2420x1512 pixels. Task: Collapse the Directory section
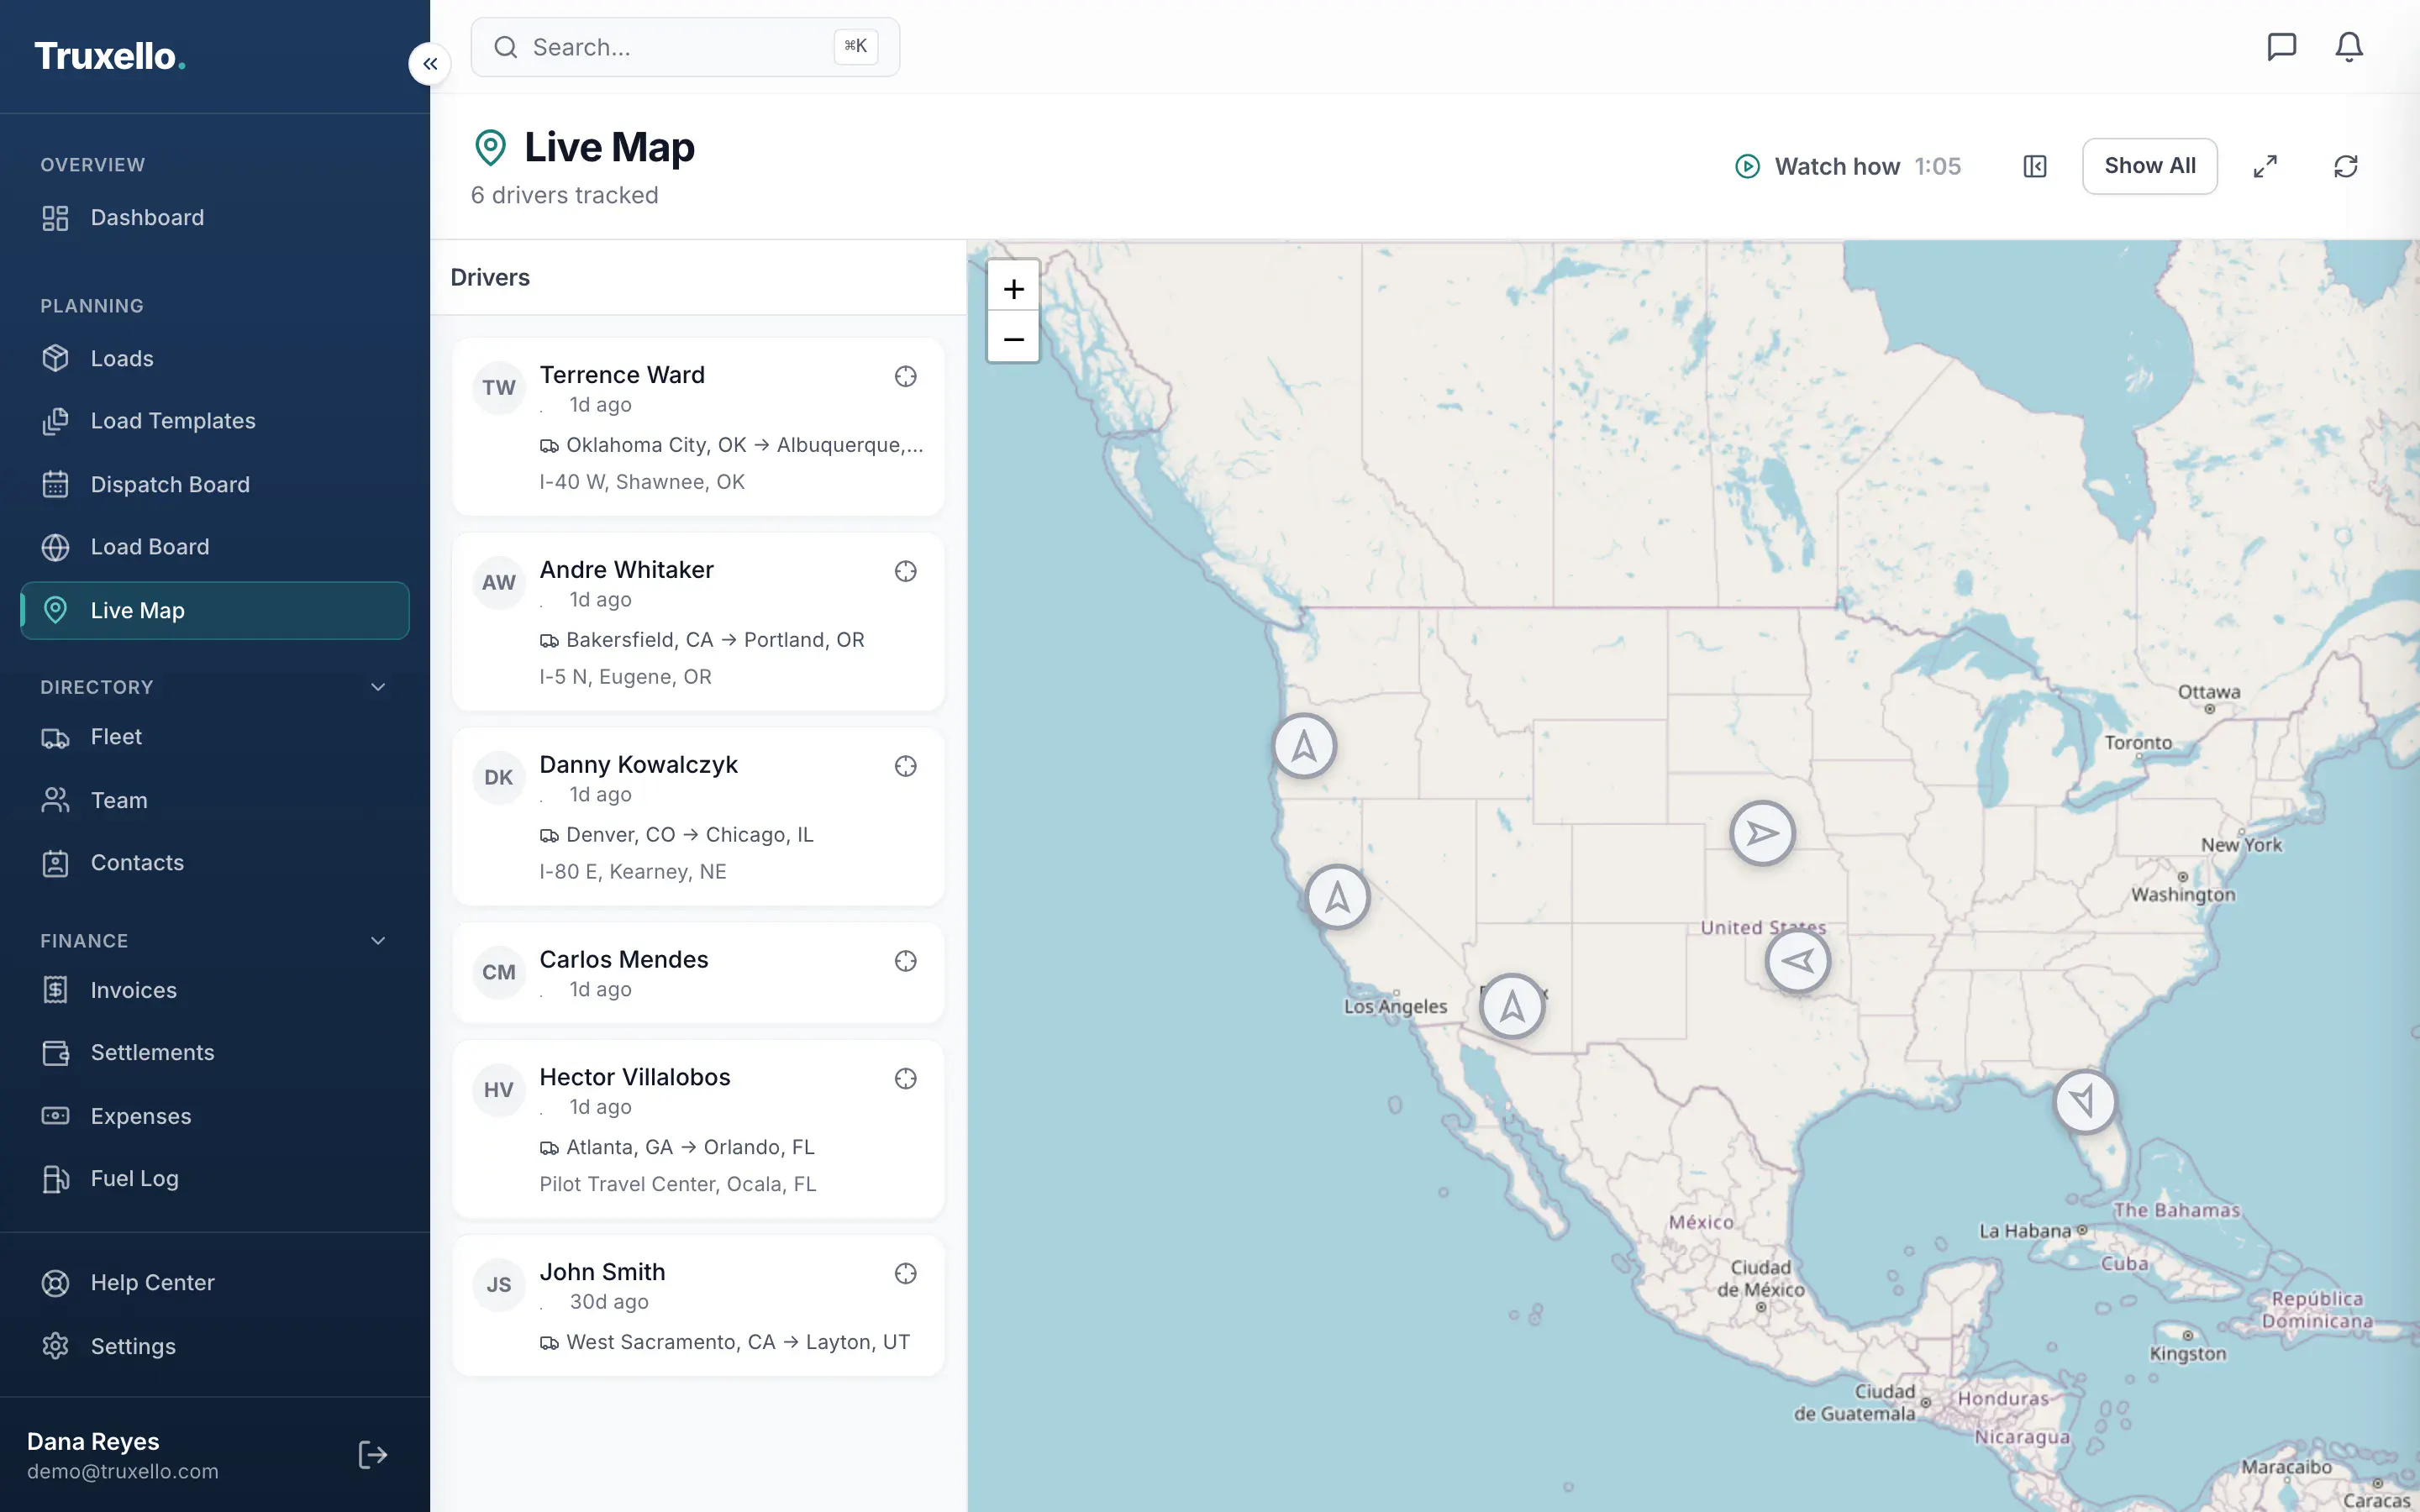pyautogui.click(x=378, y=687)
